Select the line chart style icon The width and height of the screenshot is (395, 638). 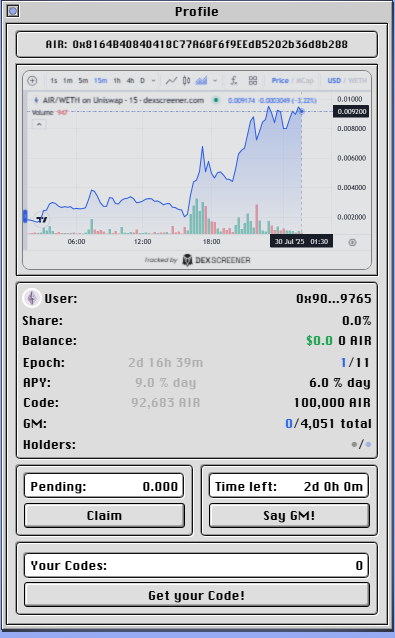click(x=171, y=81)
